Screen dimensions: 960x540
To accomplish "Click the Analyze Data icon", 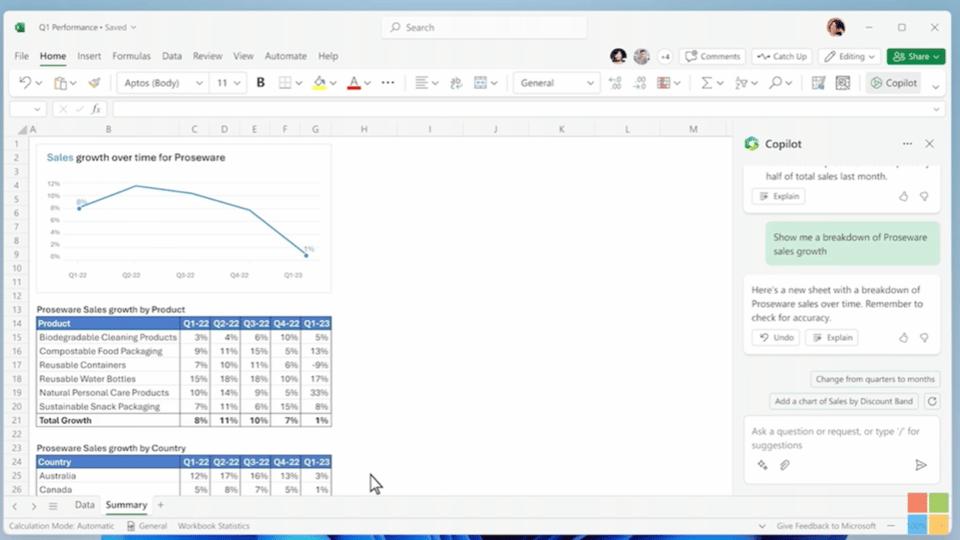I will click(843, 83).
